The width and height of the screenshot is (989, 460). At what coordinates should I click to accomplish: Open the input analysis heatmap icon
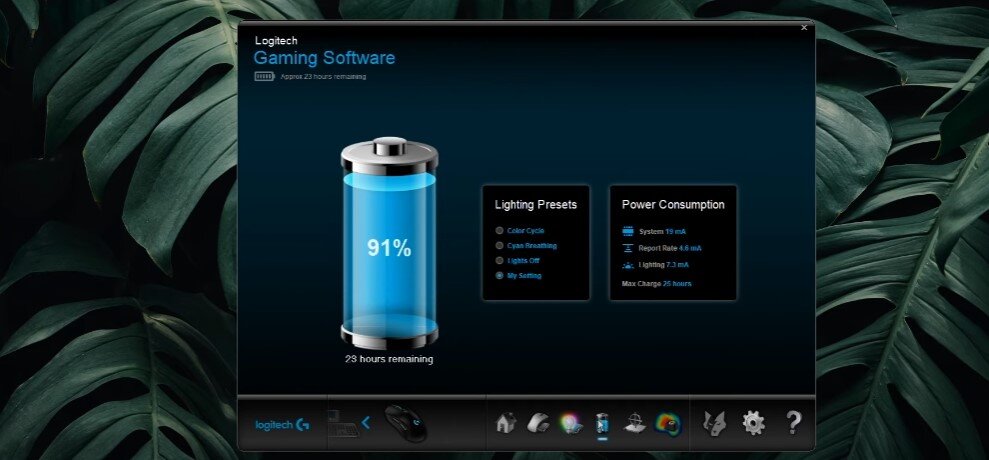point(667,422)
